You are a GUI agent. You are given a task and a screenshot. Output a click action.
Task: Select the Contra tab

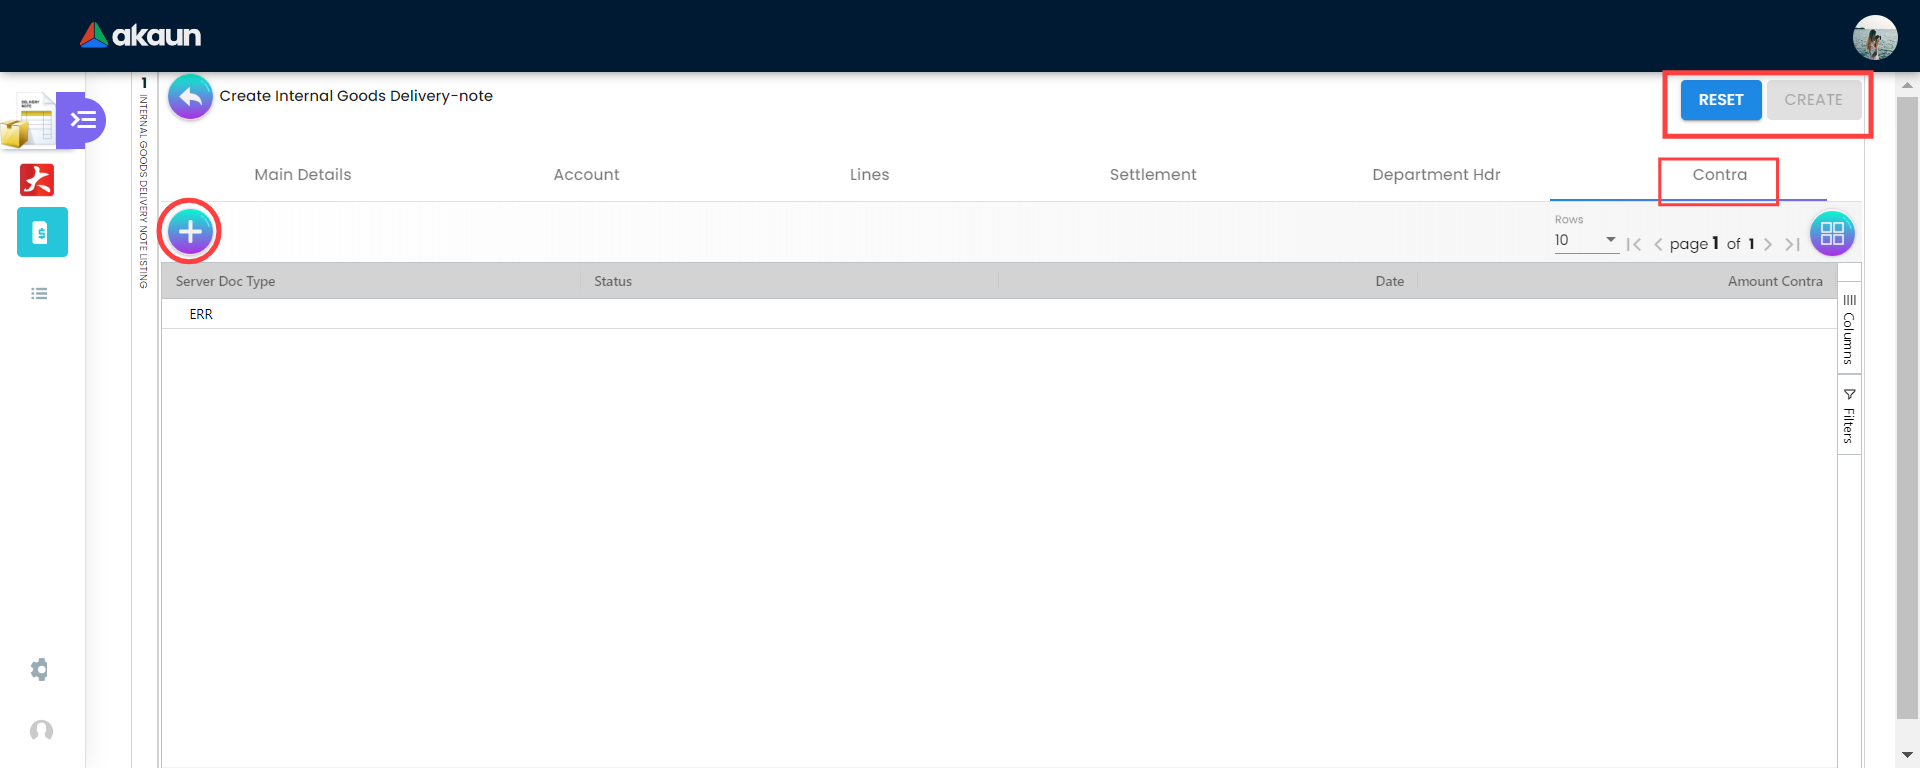pyautogui.click(x=1720, y=175)
